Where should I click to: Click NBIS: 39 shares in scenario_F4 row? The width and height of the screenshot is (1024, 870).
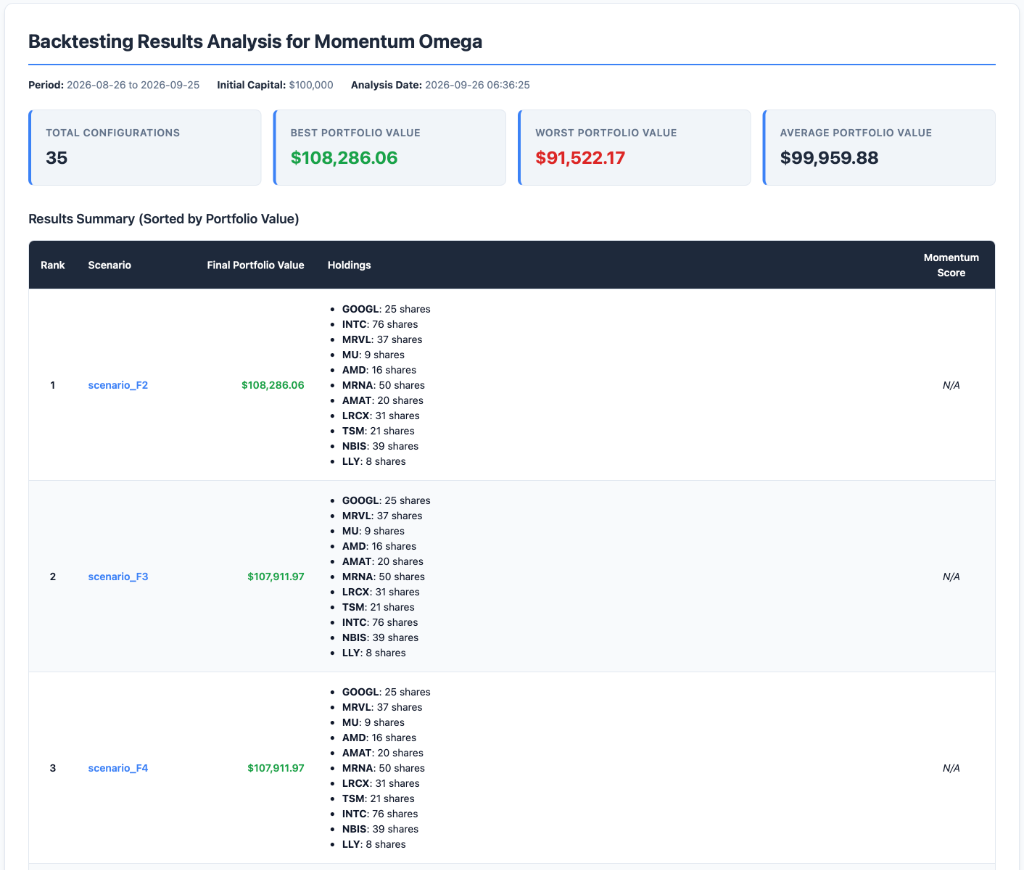[380, 829]
